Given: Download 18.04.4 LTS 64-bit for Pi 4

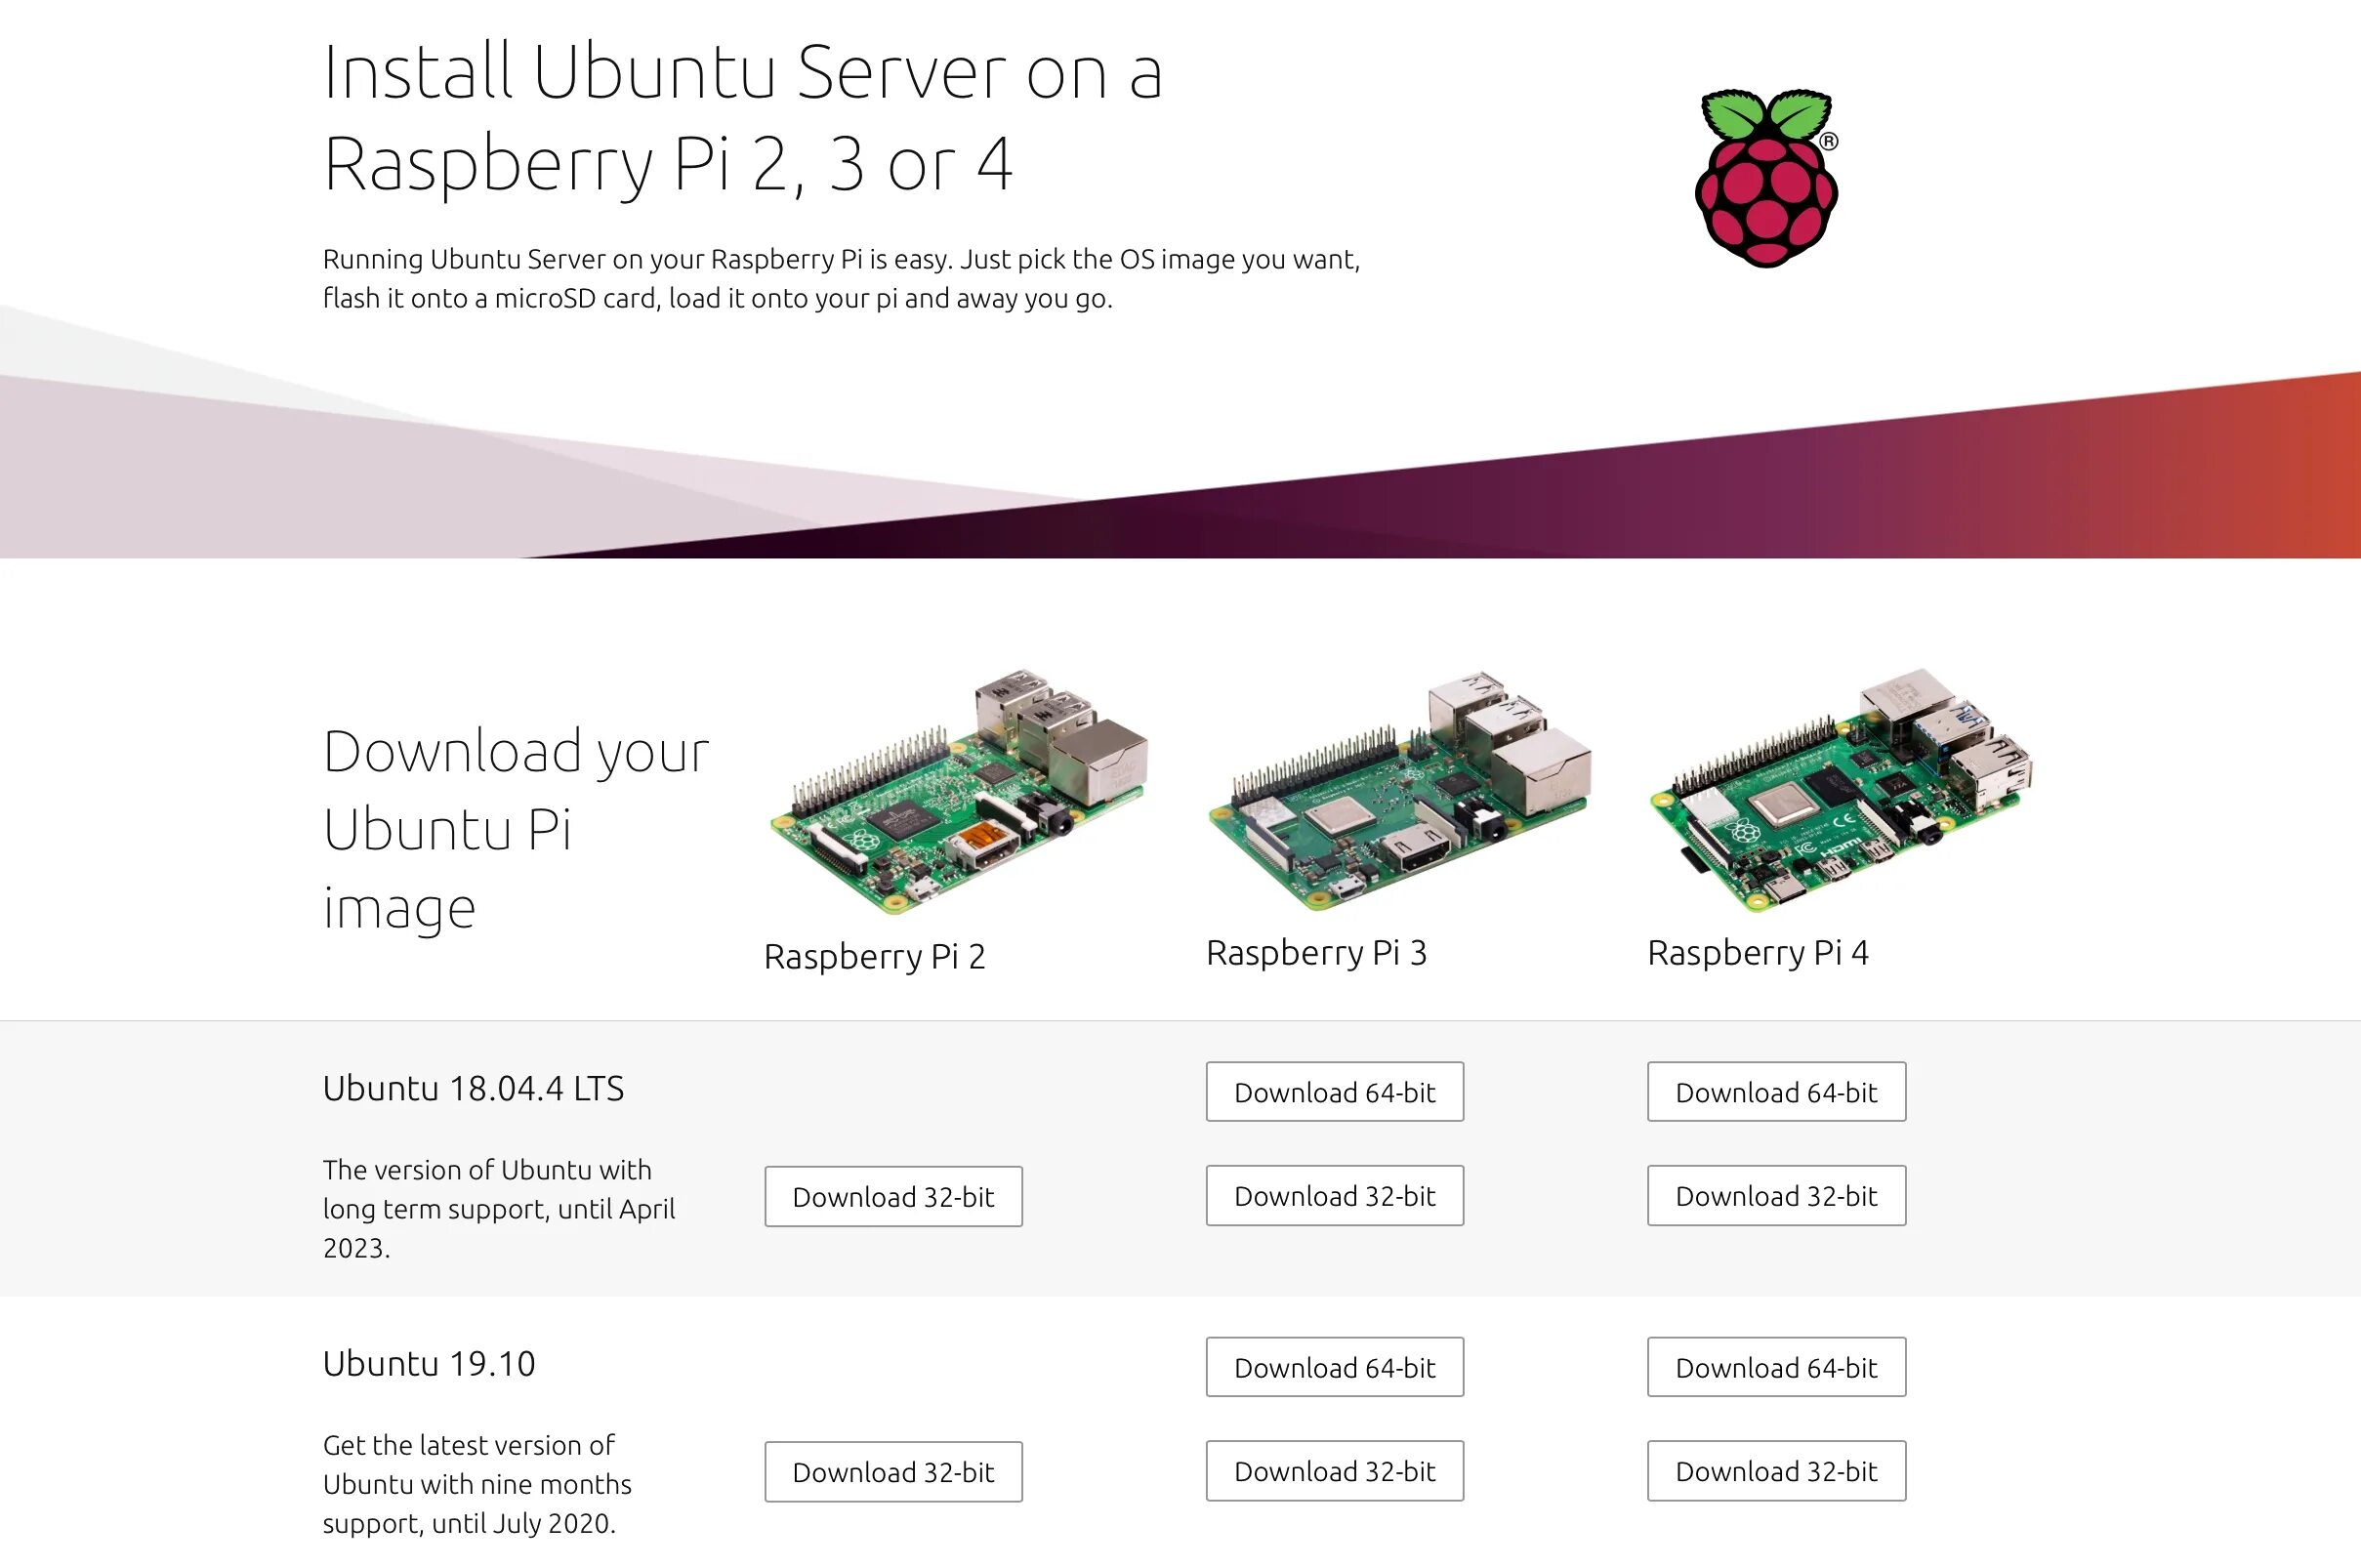Looking at the screenshot, I should click(x=1776, y=1092).
